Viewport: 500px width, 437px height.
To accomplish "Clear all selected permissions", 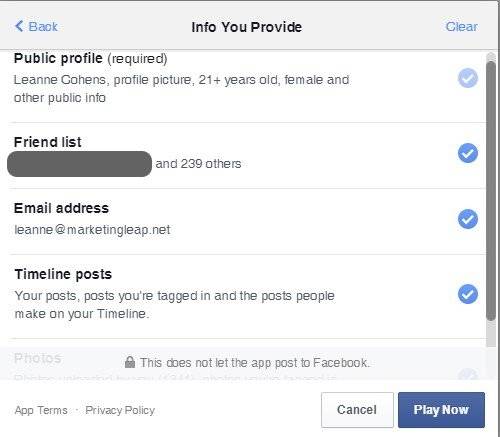I will [461, 26].
